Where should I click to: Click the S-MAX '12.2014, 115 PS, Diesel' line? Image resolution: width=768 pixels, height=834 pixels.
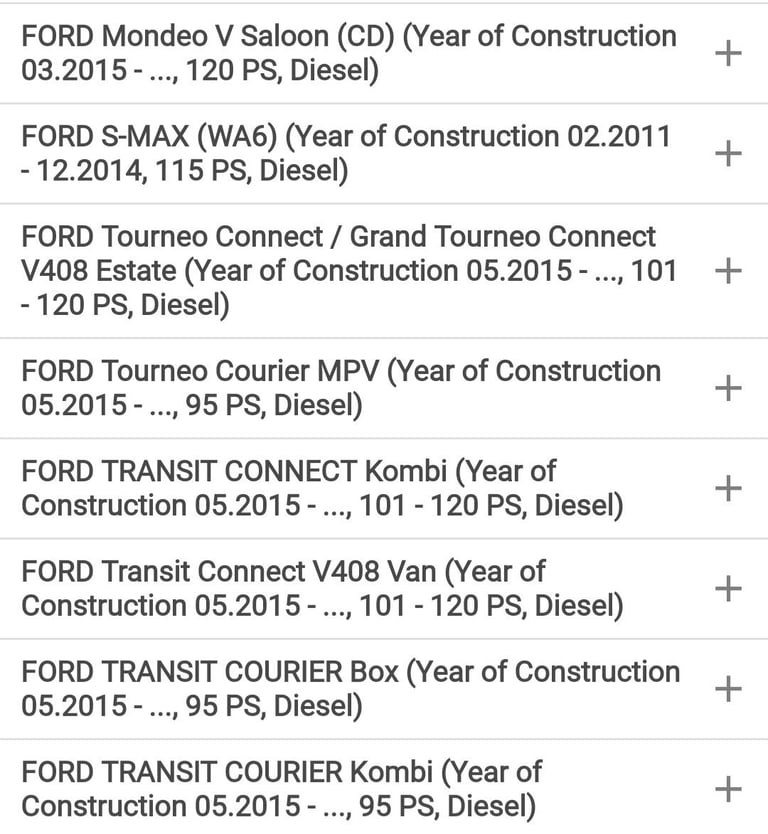click(185, 171)
